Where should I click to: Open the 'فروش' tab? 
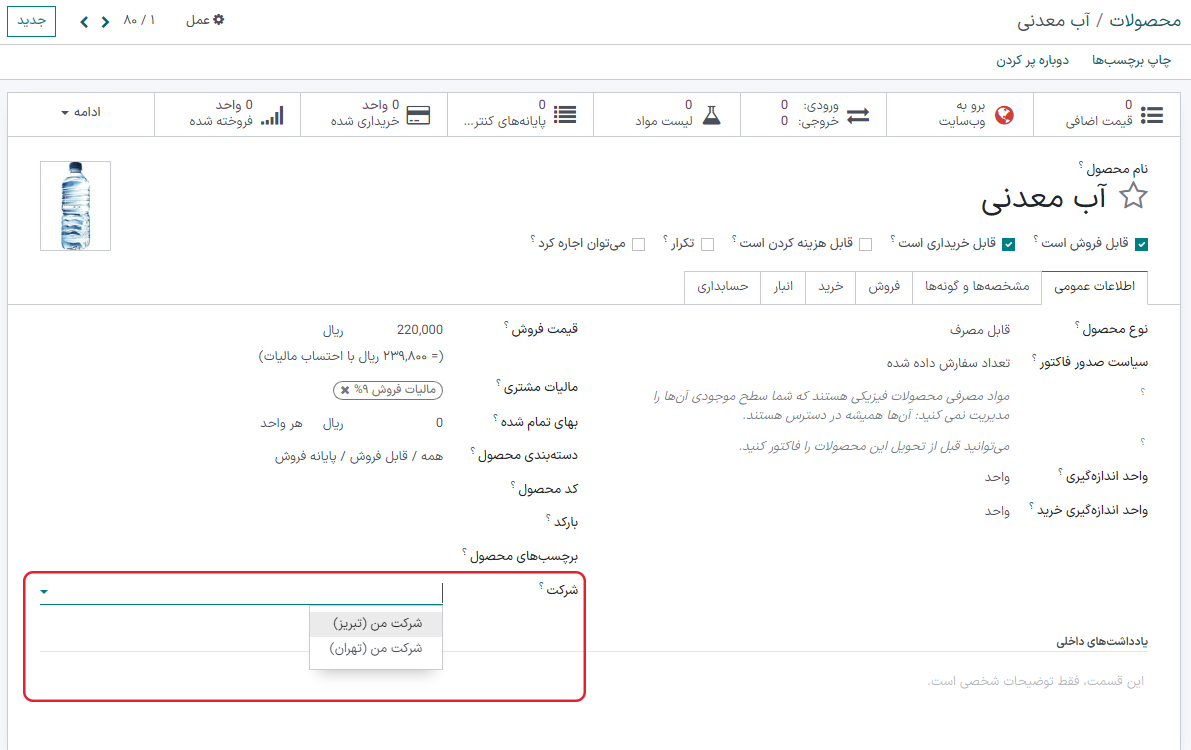883,287
